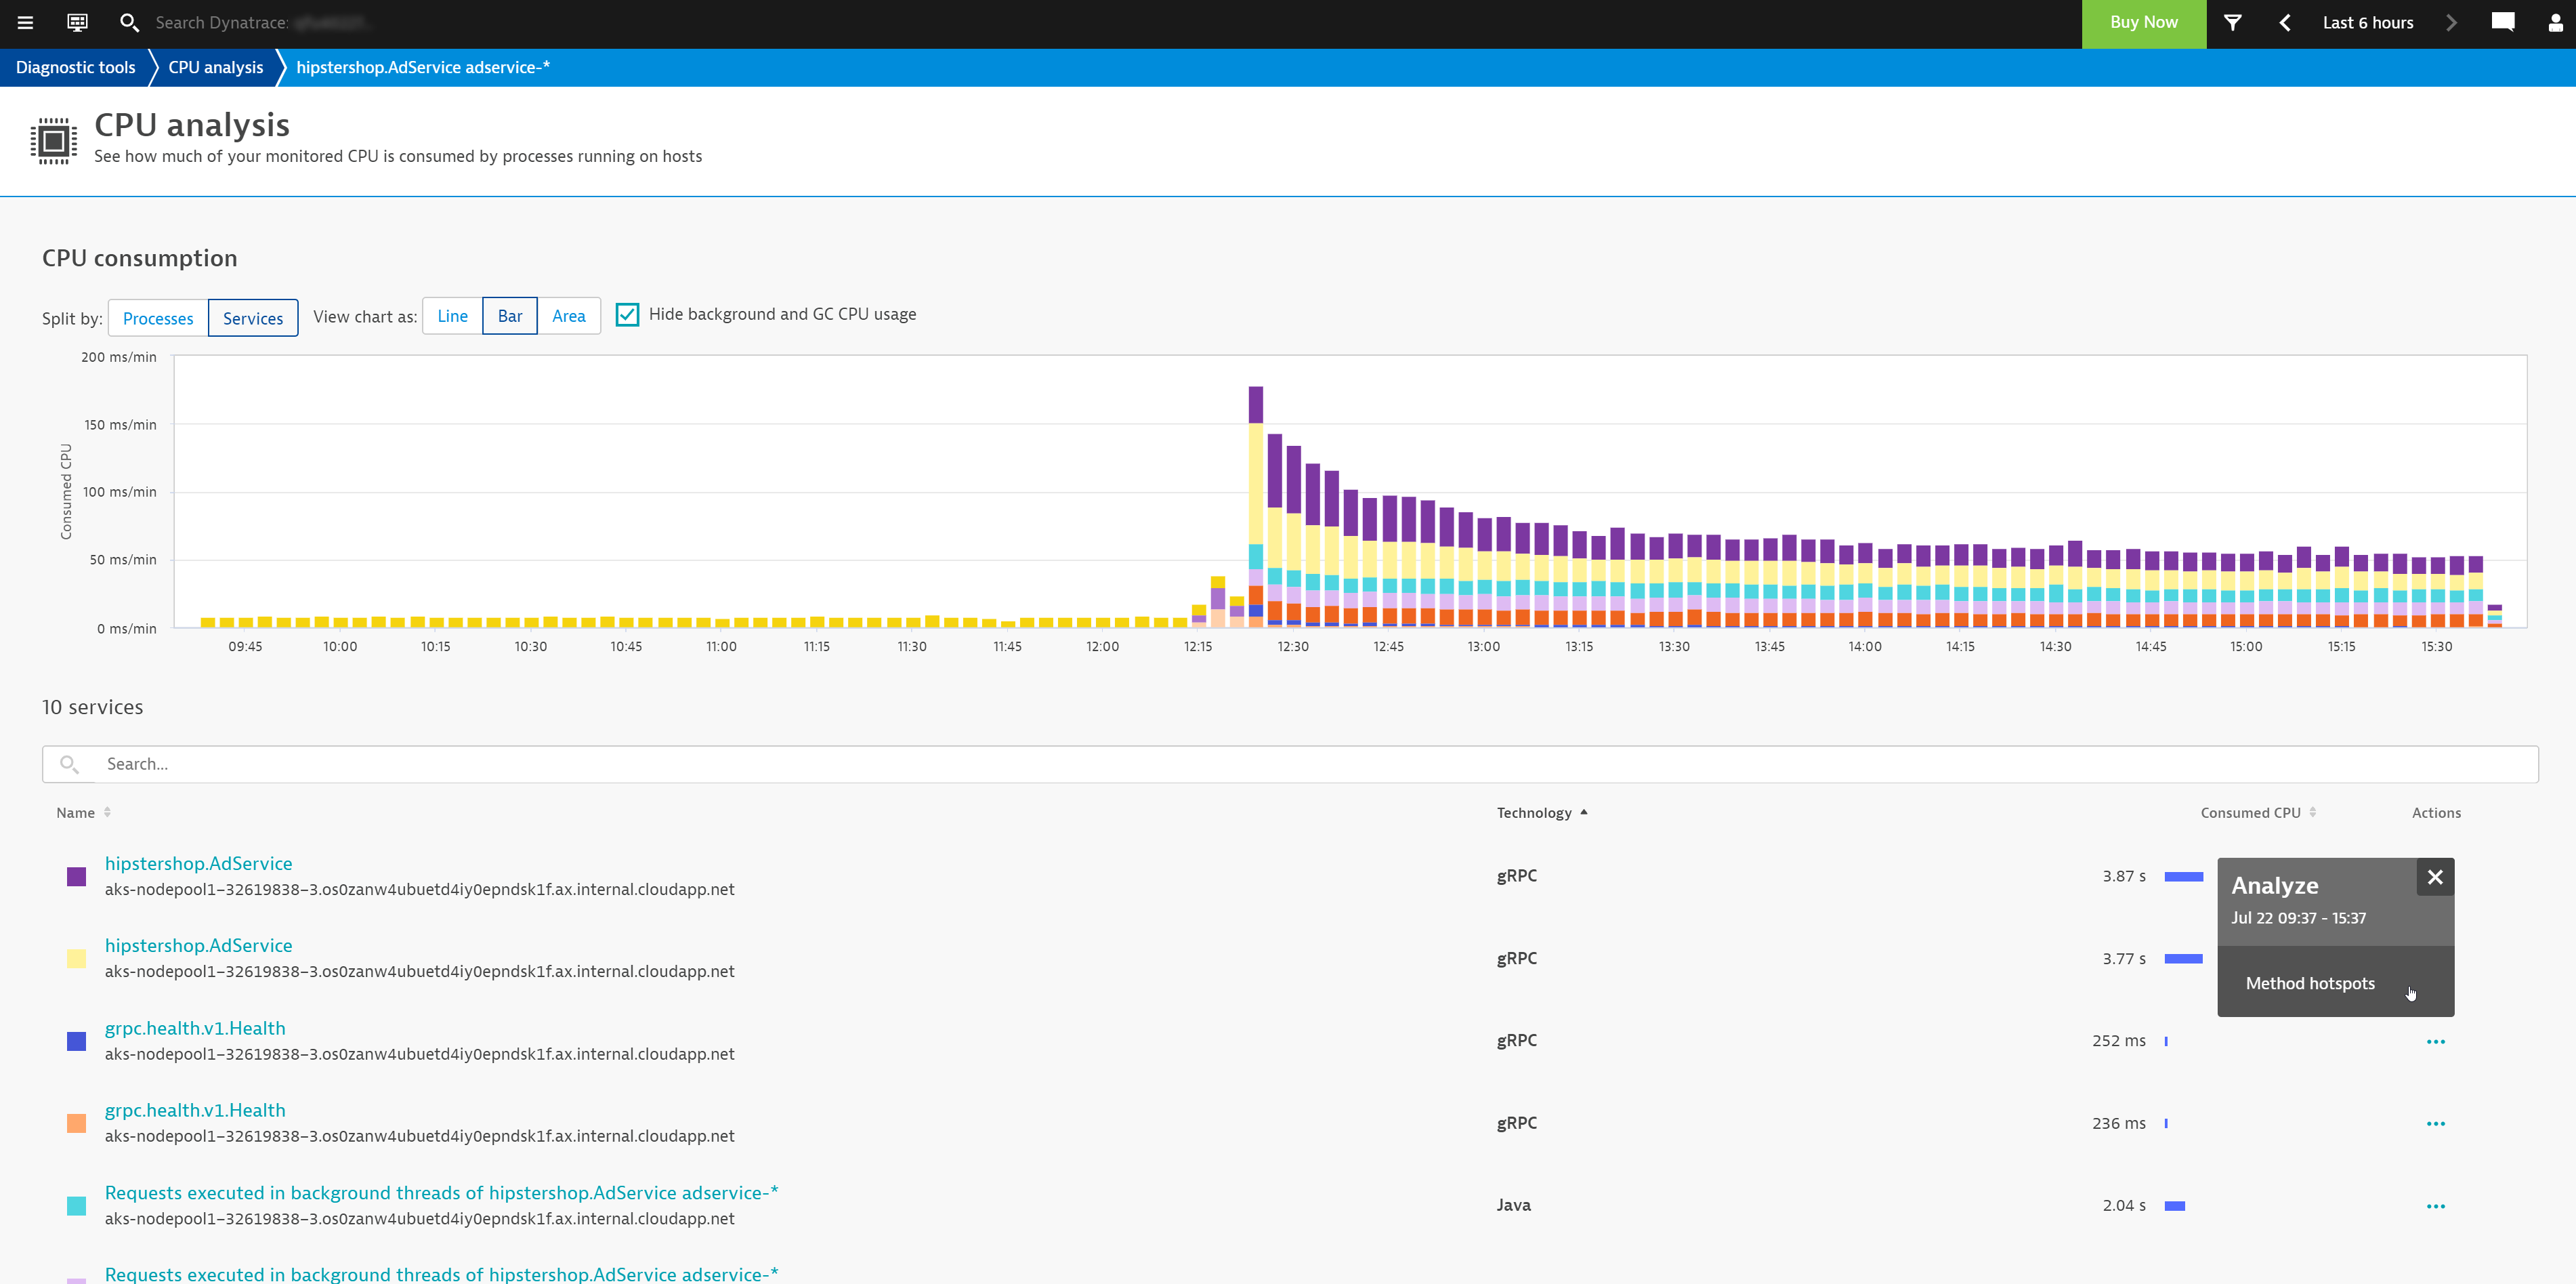Open actions menu for 252 ms grpc.health row

(x=2435, y=1041)
